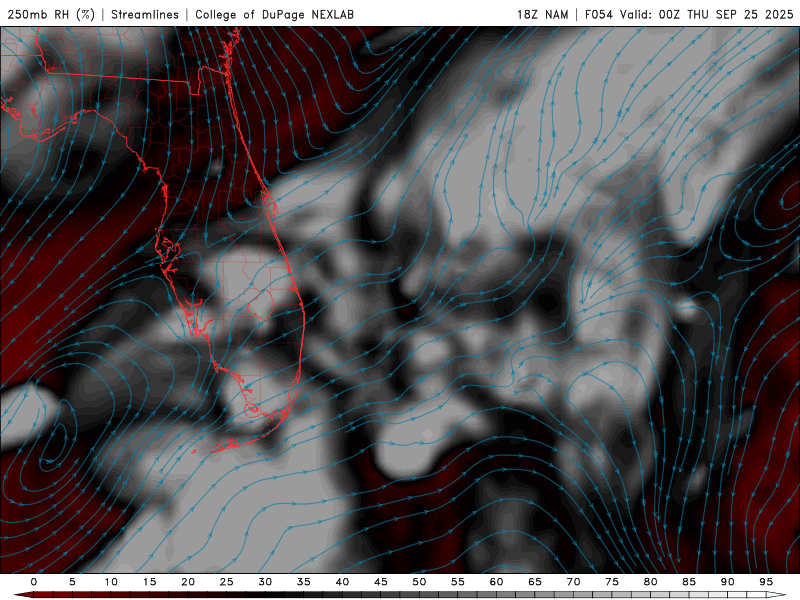
Task: Click the 70 label on the color scale
Action: [x=573, y=582]
